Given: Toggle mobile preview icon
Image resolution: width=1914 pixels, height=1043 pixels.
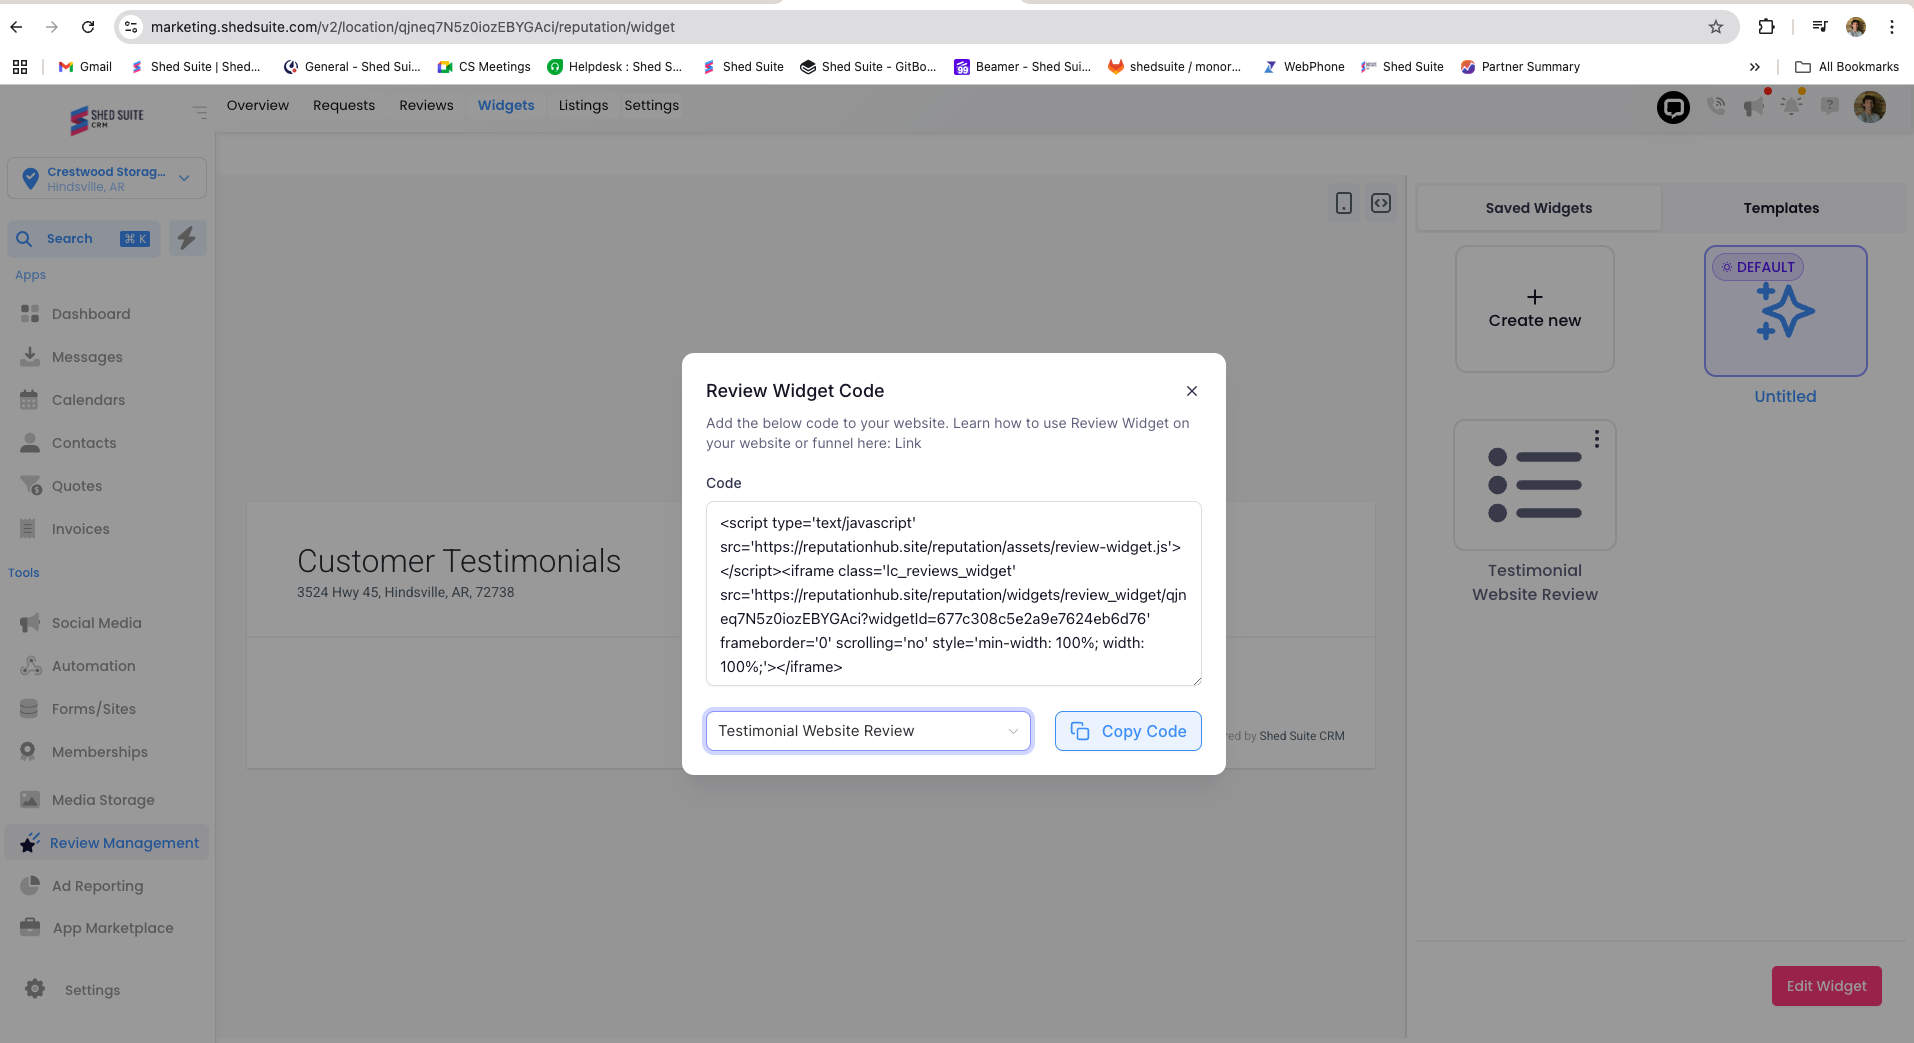Looking at the screenshot, I should click(x=1344, y=203).
